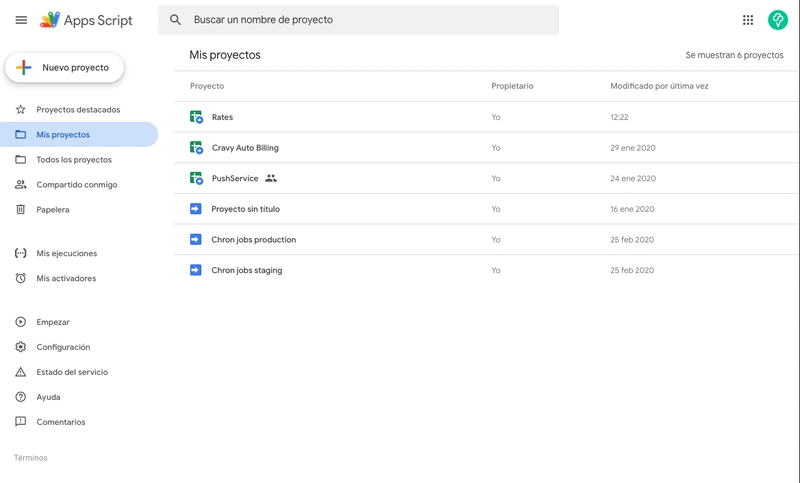Screen dimensions: 800x483
Task: Click the 16 ene 2020 date
Action: pos(632,209)
